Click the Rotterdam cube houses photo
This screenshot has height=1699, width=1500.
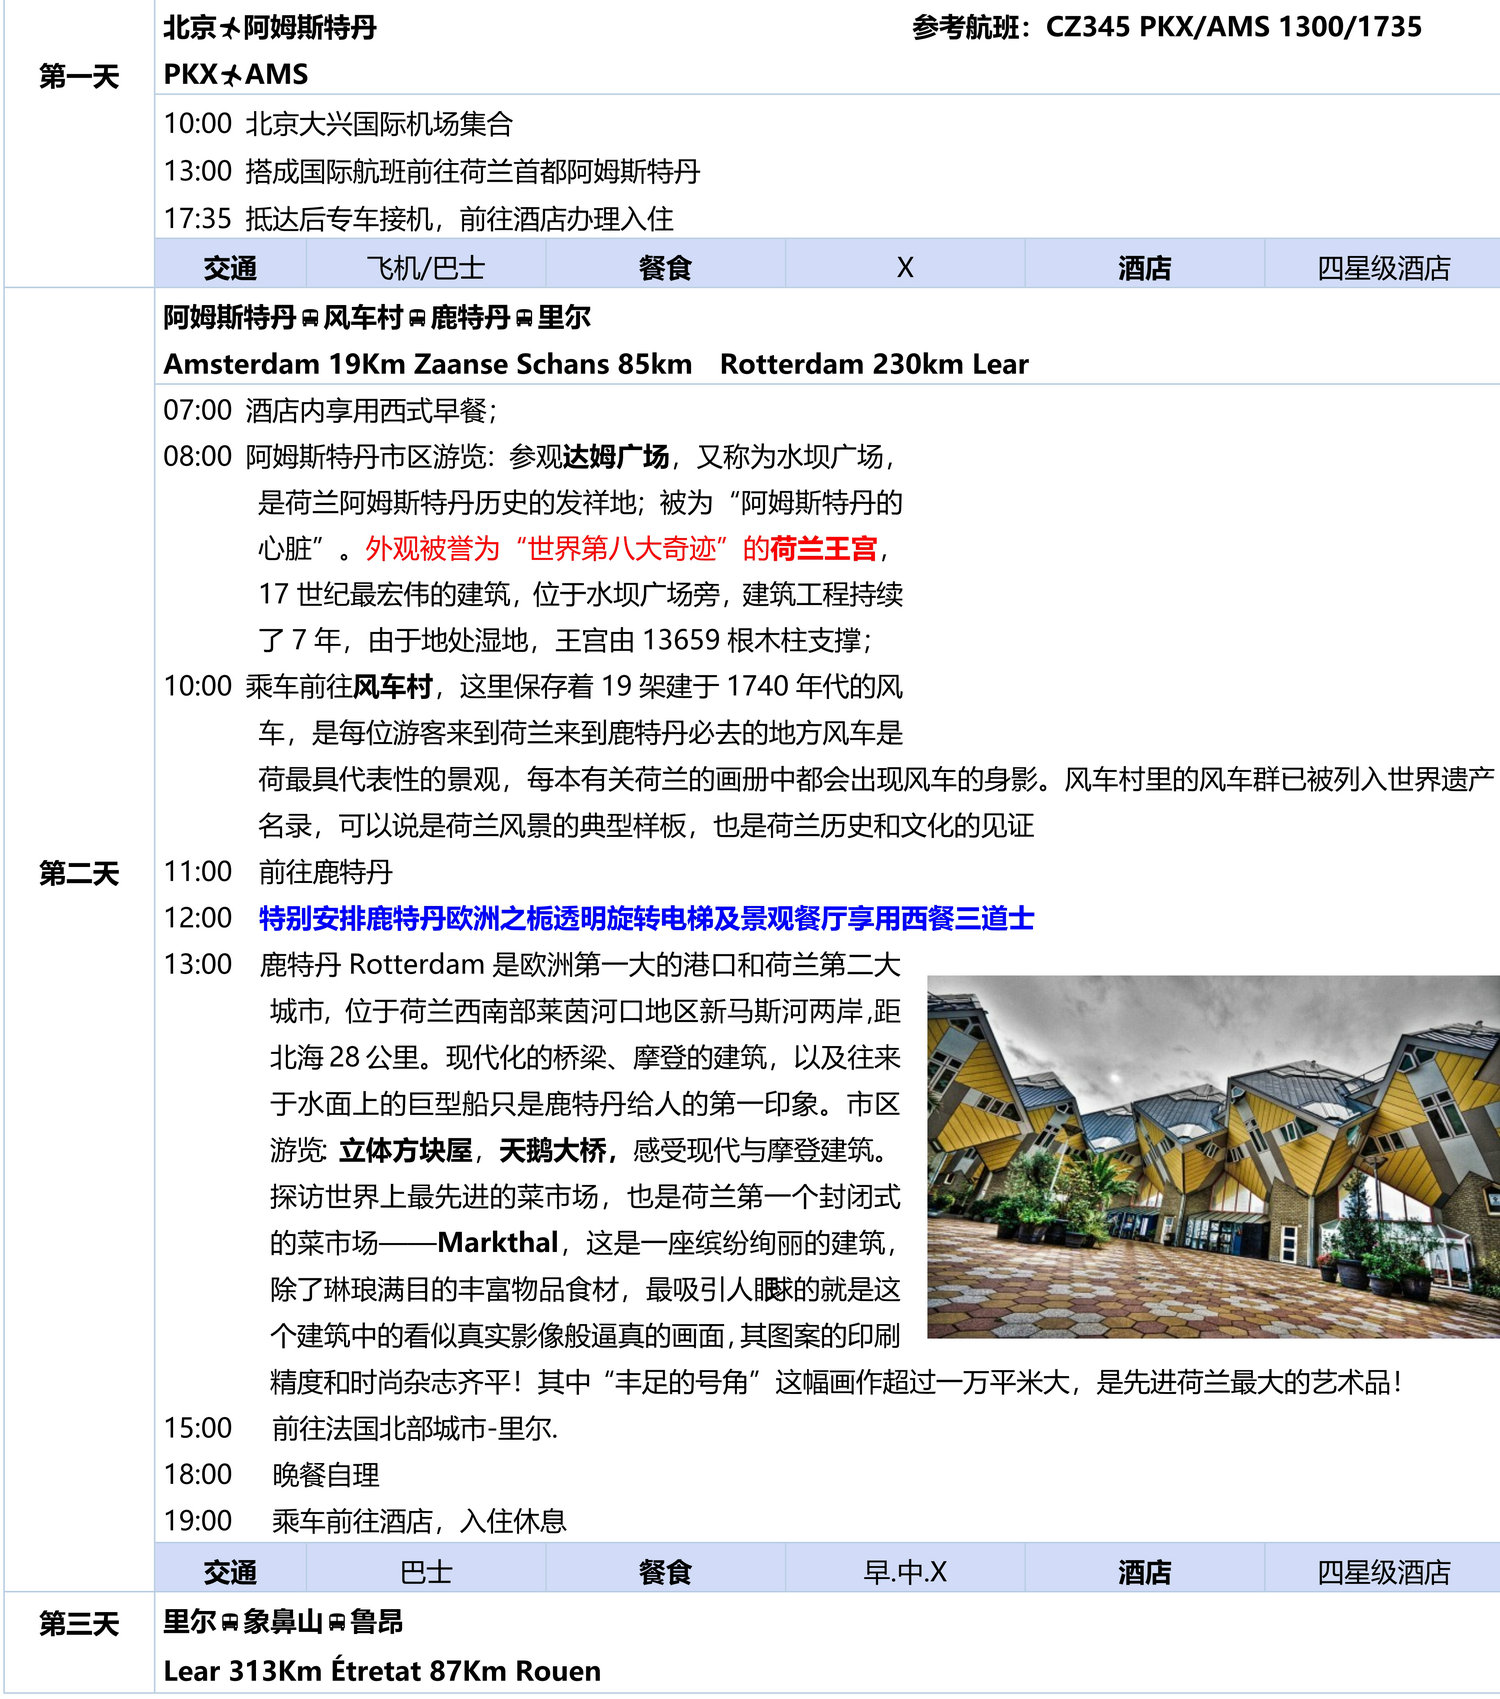point(1212,1156)
